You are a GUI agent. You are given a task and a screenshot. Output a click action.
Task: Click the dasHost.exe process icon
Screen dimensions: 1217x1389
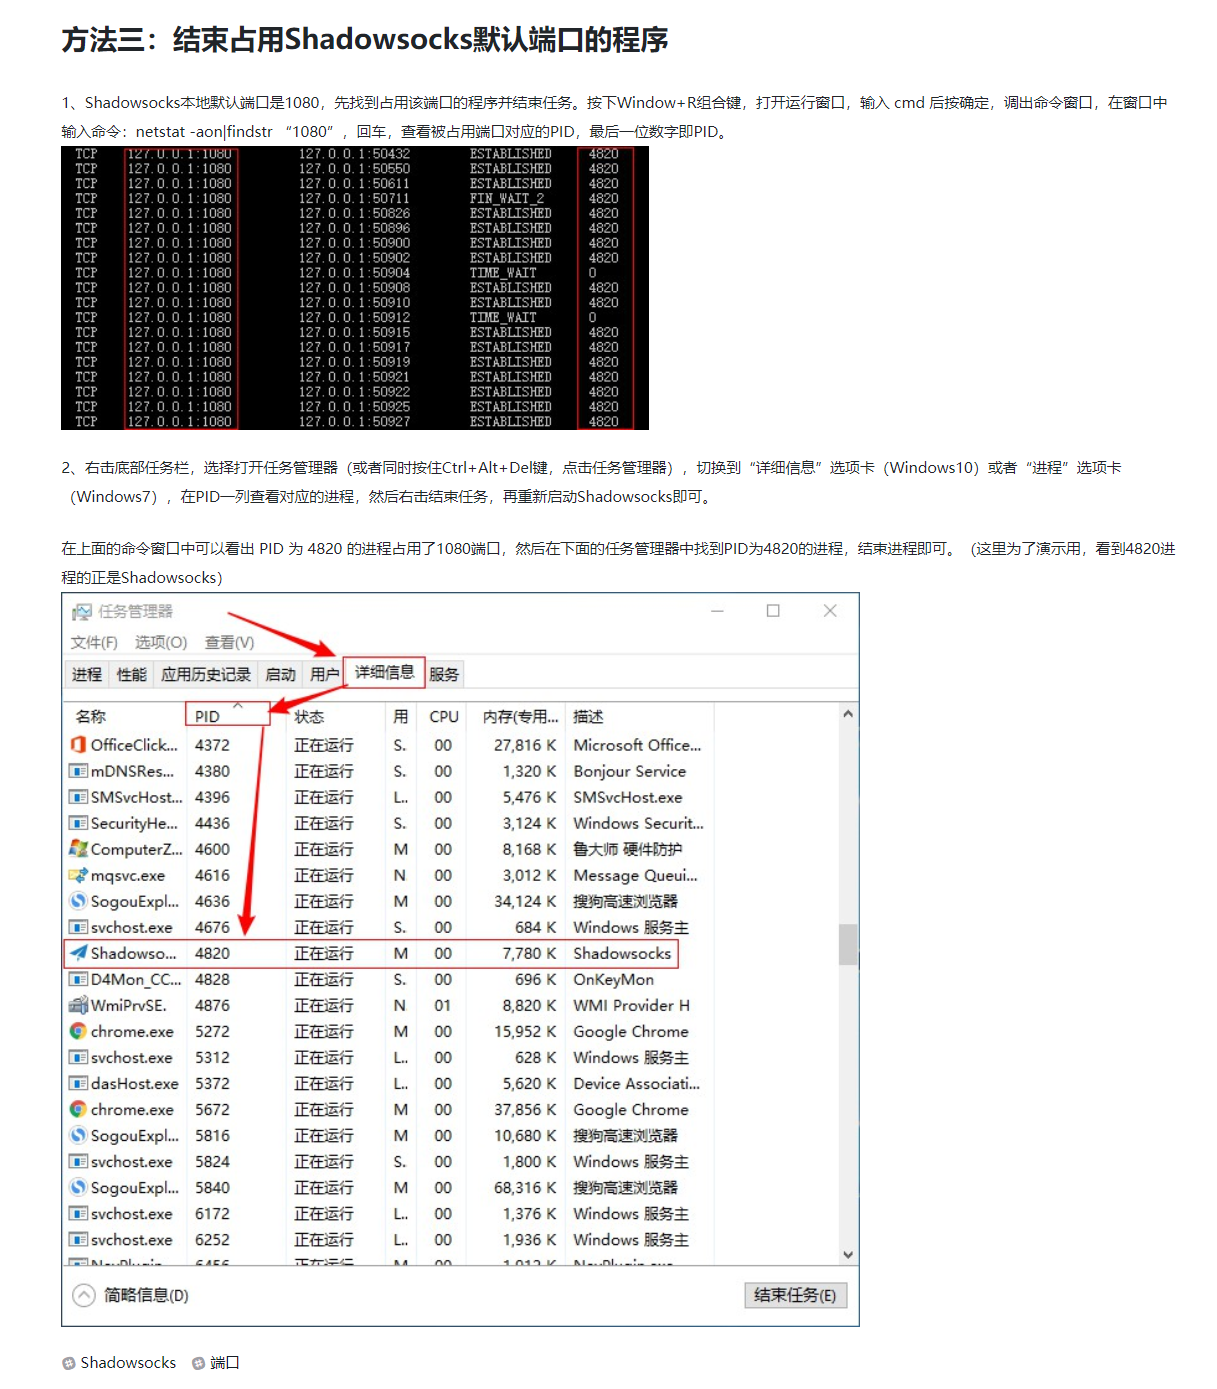78,1083
